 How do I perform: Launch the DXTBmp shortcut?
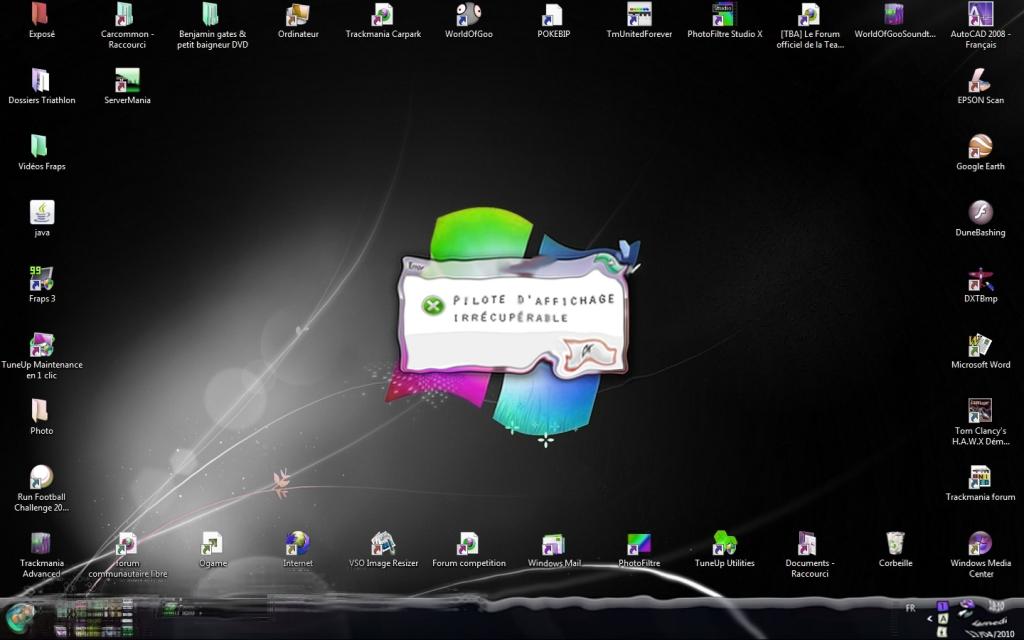coord(980,280)
